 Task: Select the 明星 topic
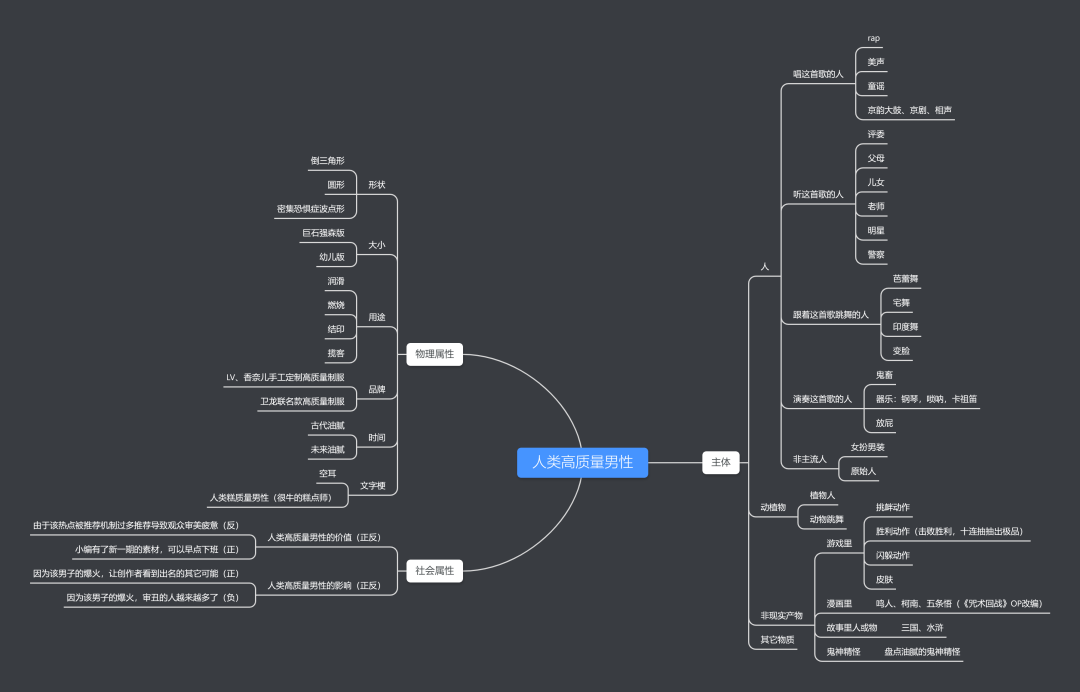click(x=875, y=231)
